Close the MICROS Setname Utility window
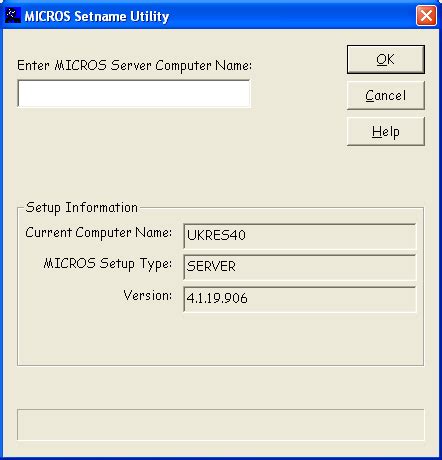442x460 pixels. 426,15
